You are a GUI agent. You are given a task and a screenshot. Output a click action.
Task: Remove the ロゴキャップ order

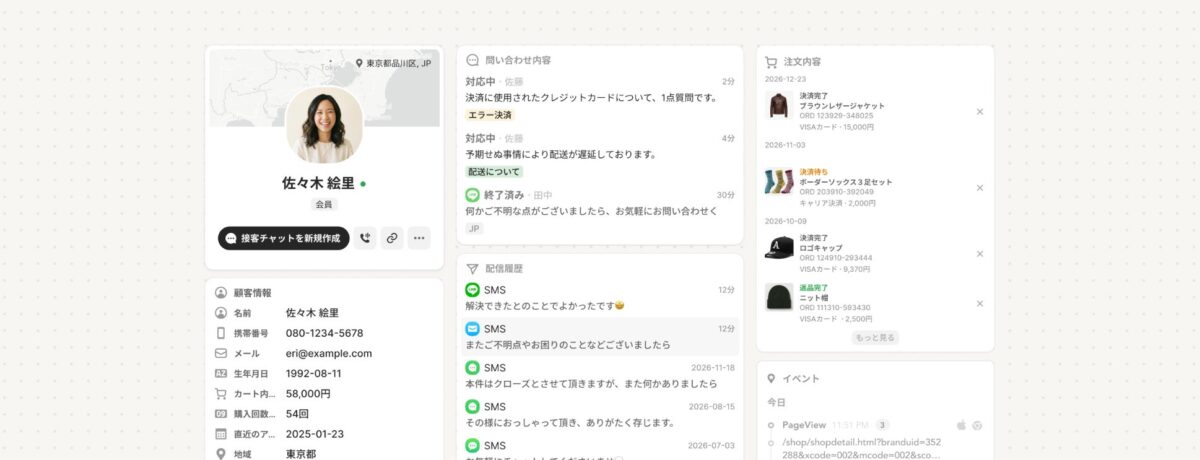tap(980, 253)
